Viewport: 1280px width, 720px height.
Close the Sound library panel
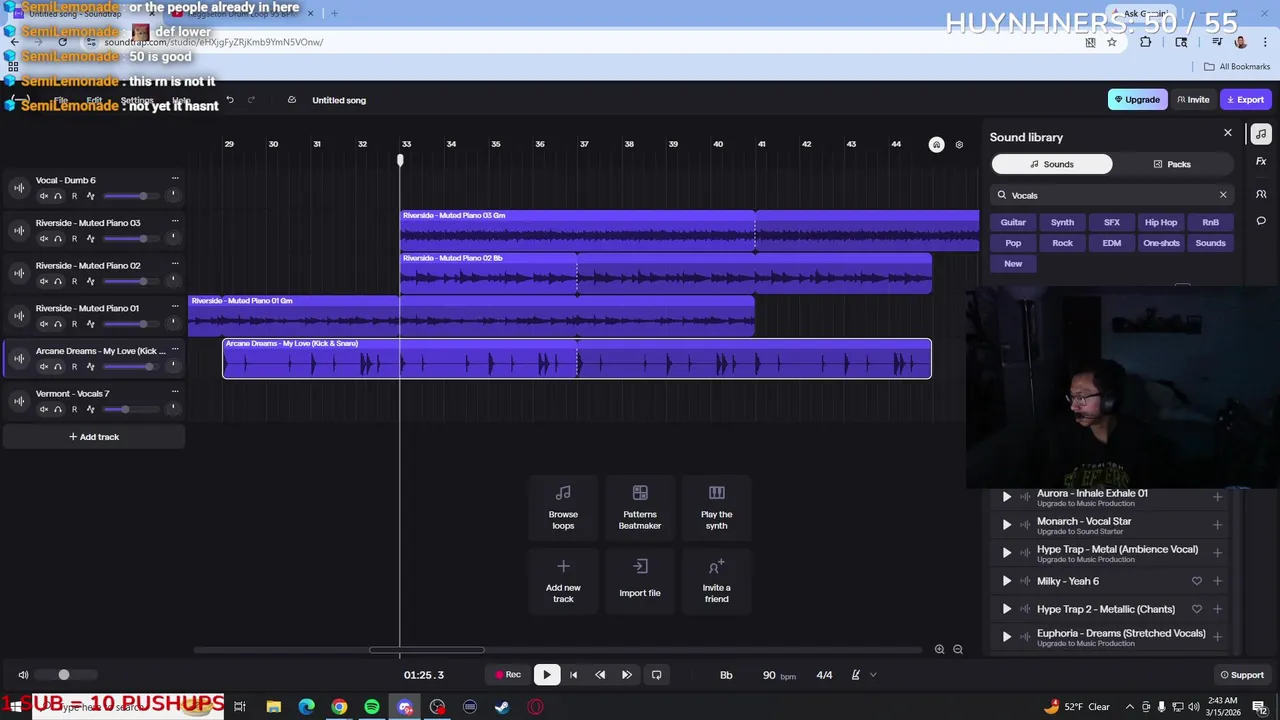point(1228,133)
